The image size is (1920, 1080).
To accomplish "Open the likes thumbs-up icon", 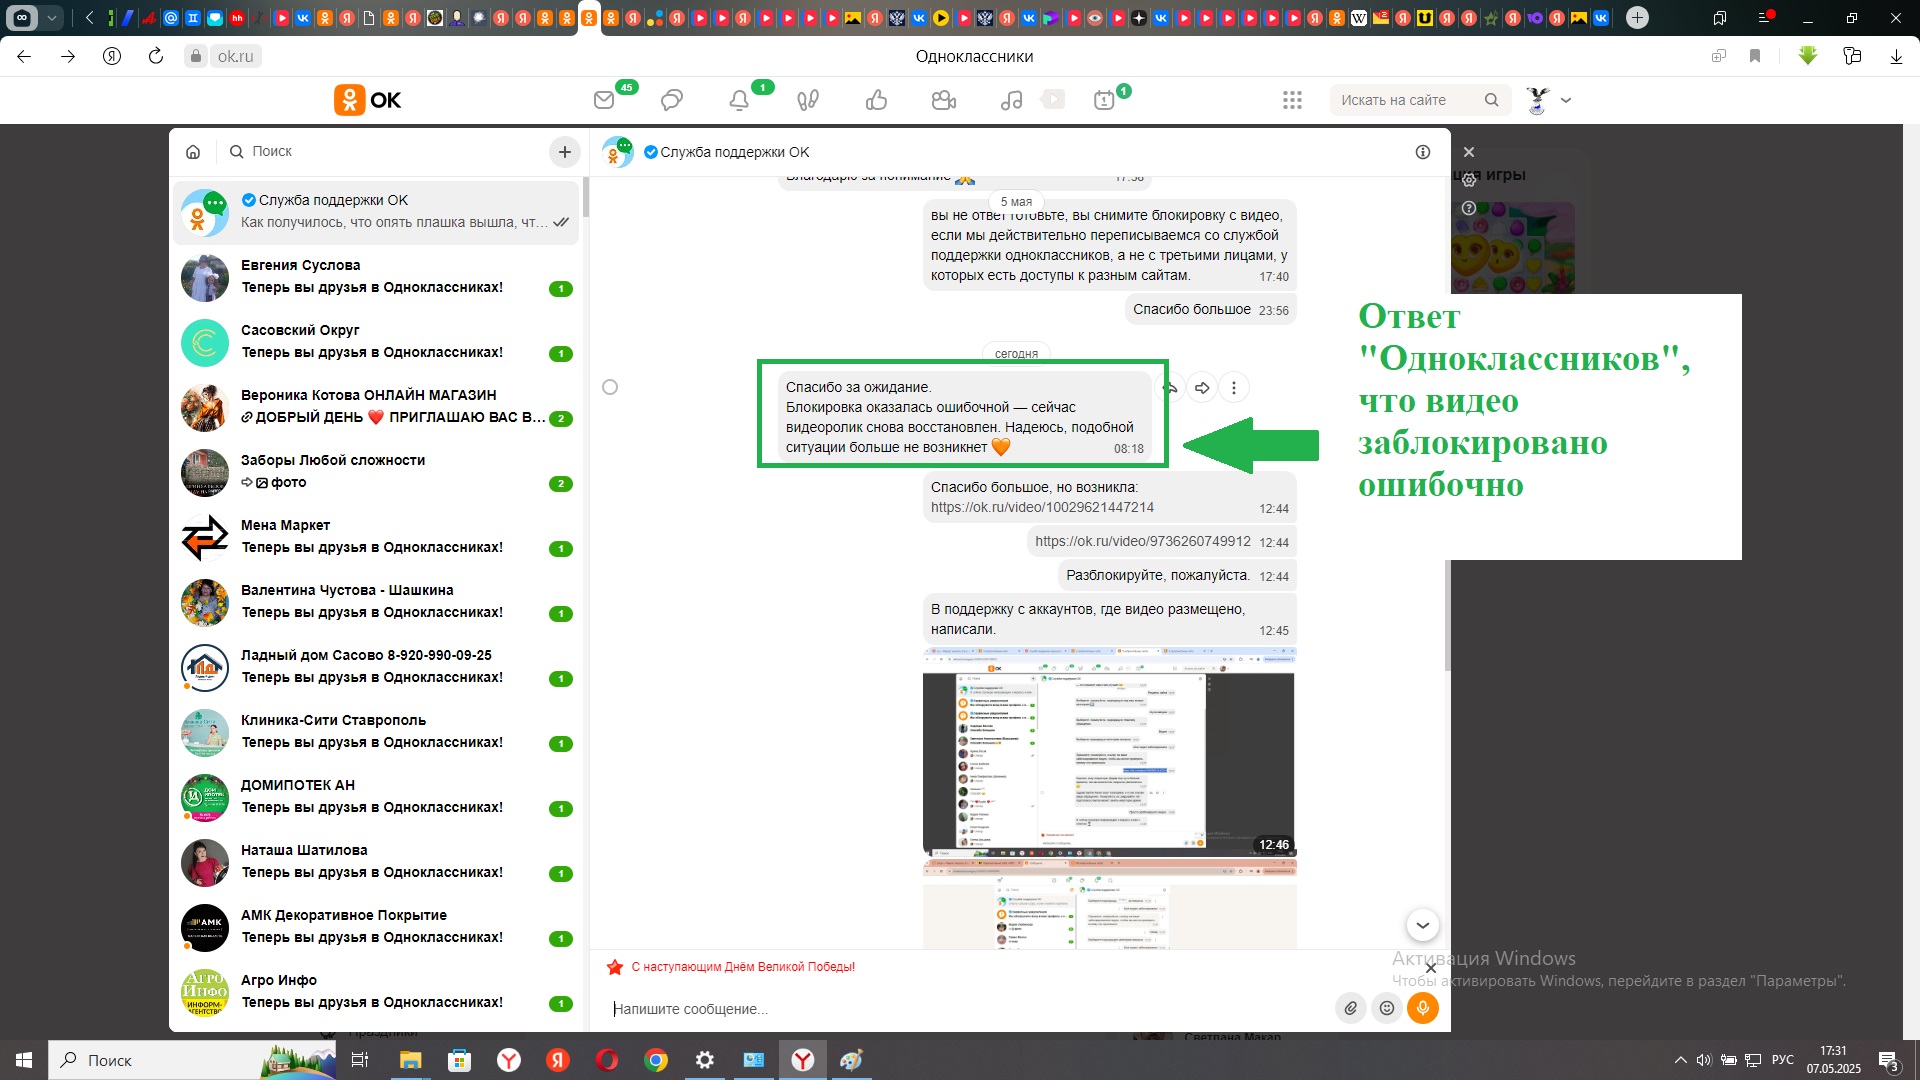I will pos(877,100).
